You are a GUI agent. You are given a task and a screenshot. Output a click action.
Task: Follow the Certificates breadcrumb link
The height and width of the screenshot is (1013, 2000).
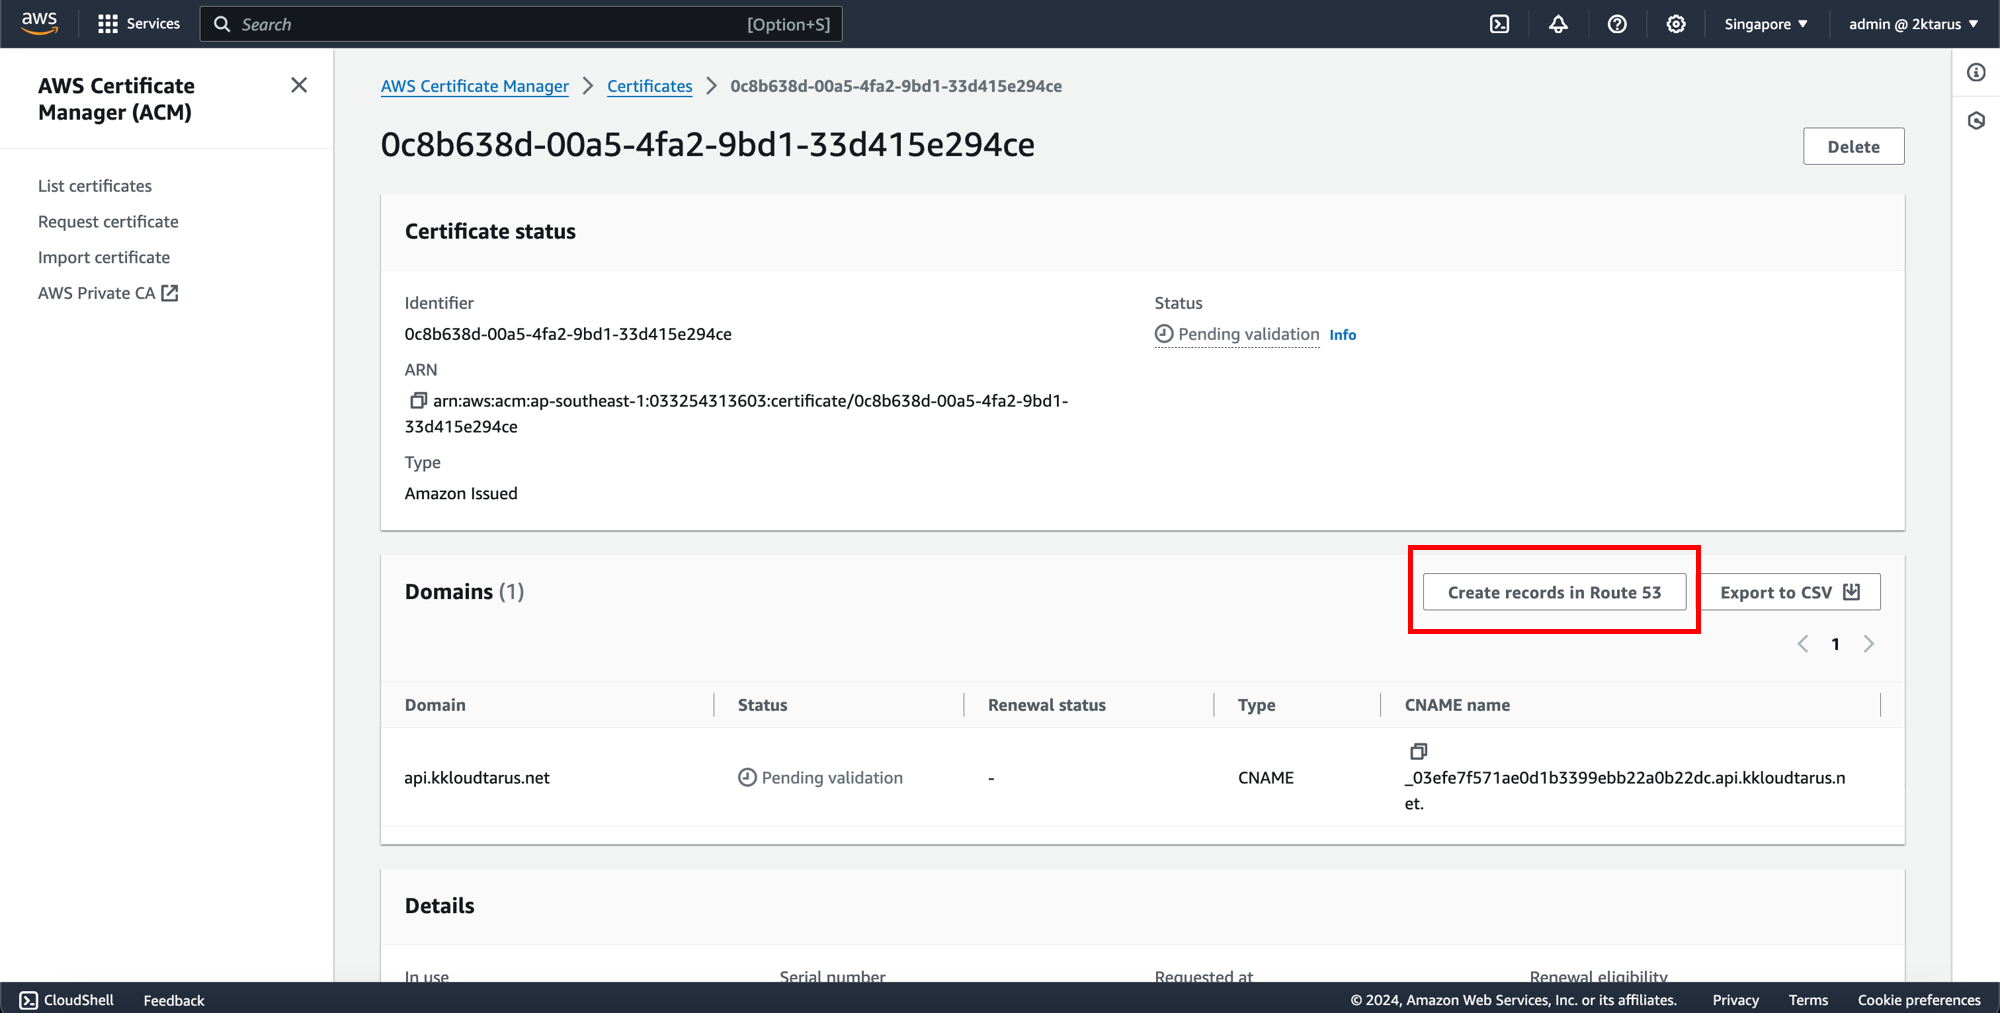coord(650,86)
